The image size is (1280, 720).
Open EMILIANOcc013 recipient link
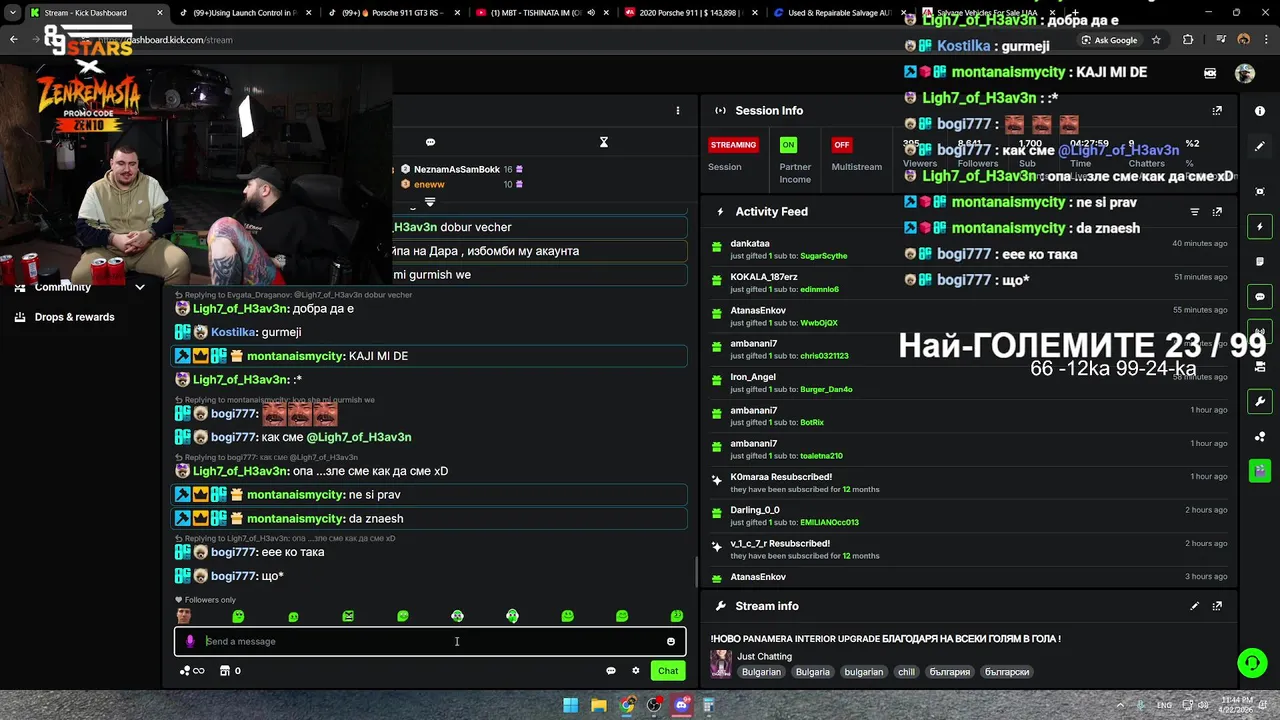tap(829, 523)
